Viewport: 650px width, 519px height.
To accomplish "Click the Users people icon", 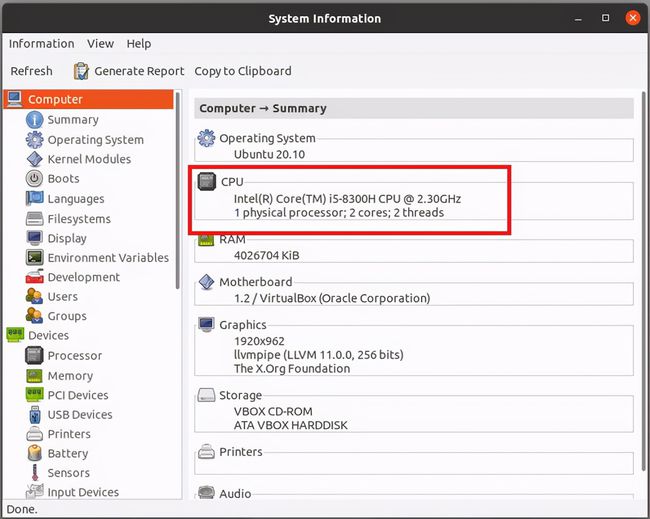I will click(x=34, y=296).
